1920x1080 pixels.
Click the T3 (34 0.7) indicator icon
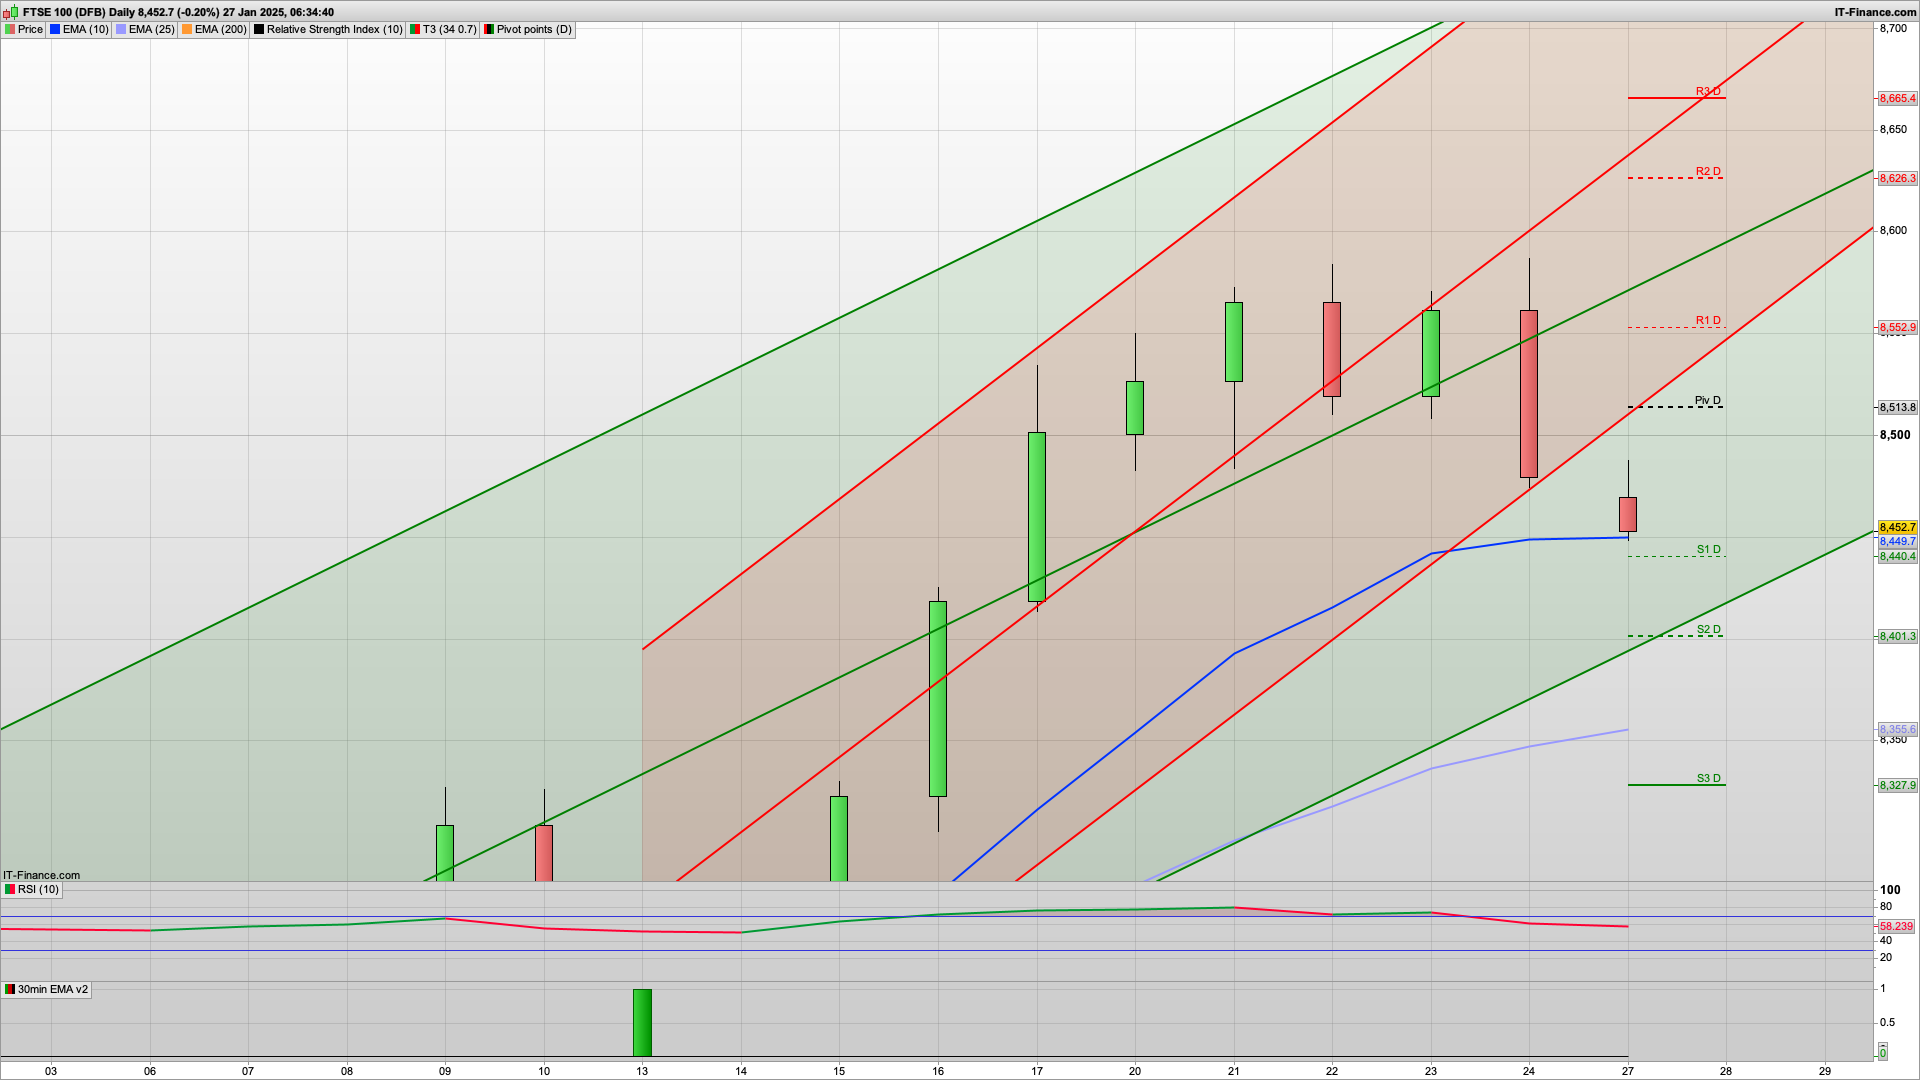(x=415, y=30)
